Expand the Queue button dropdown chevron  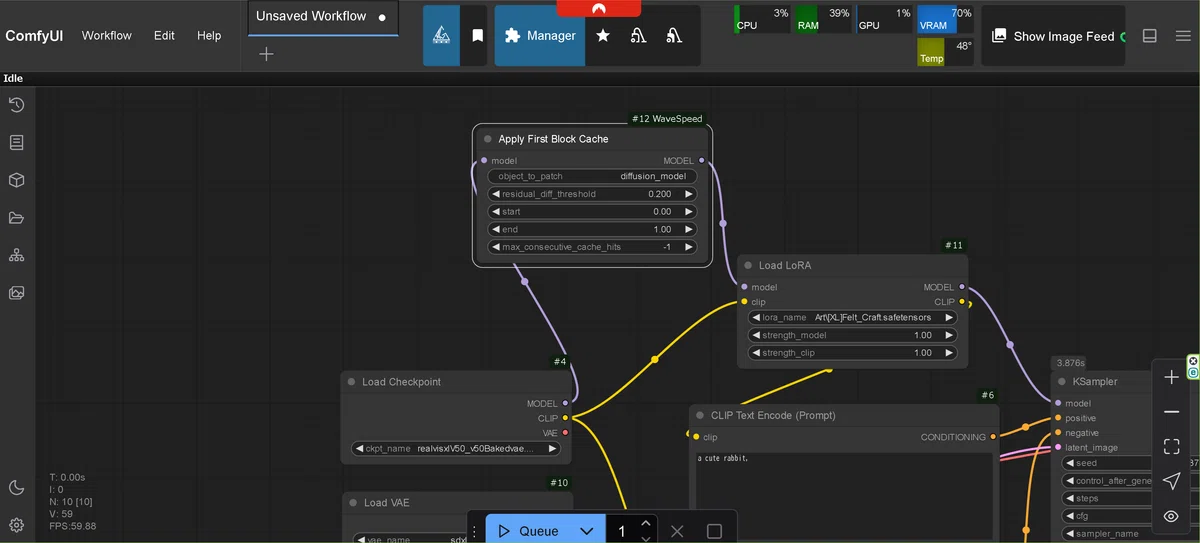[x=587, y=531]
